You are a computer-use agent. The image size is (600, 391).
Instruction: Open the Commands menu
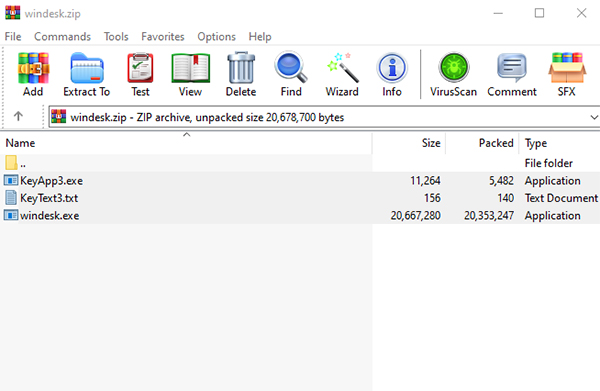62,37
